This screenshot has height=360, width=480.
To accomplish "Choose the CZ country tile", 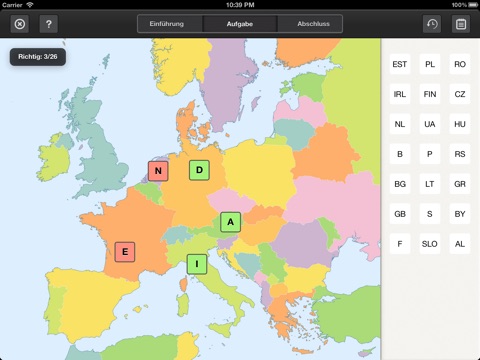I will [x=460, y=94].
